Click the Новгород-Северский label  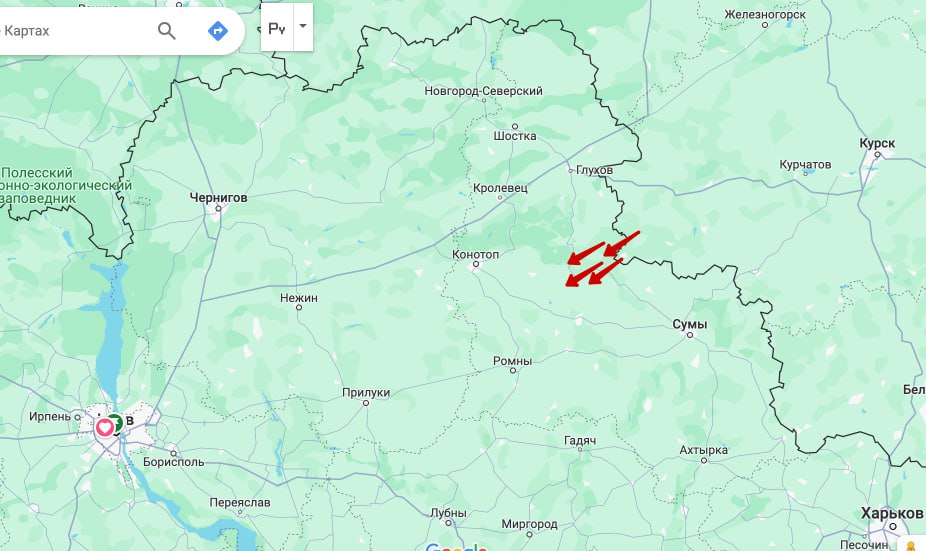(x=483, y=91)
